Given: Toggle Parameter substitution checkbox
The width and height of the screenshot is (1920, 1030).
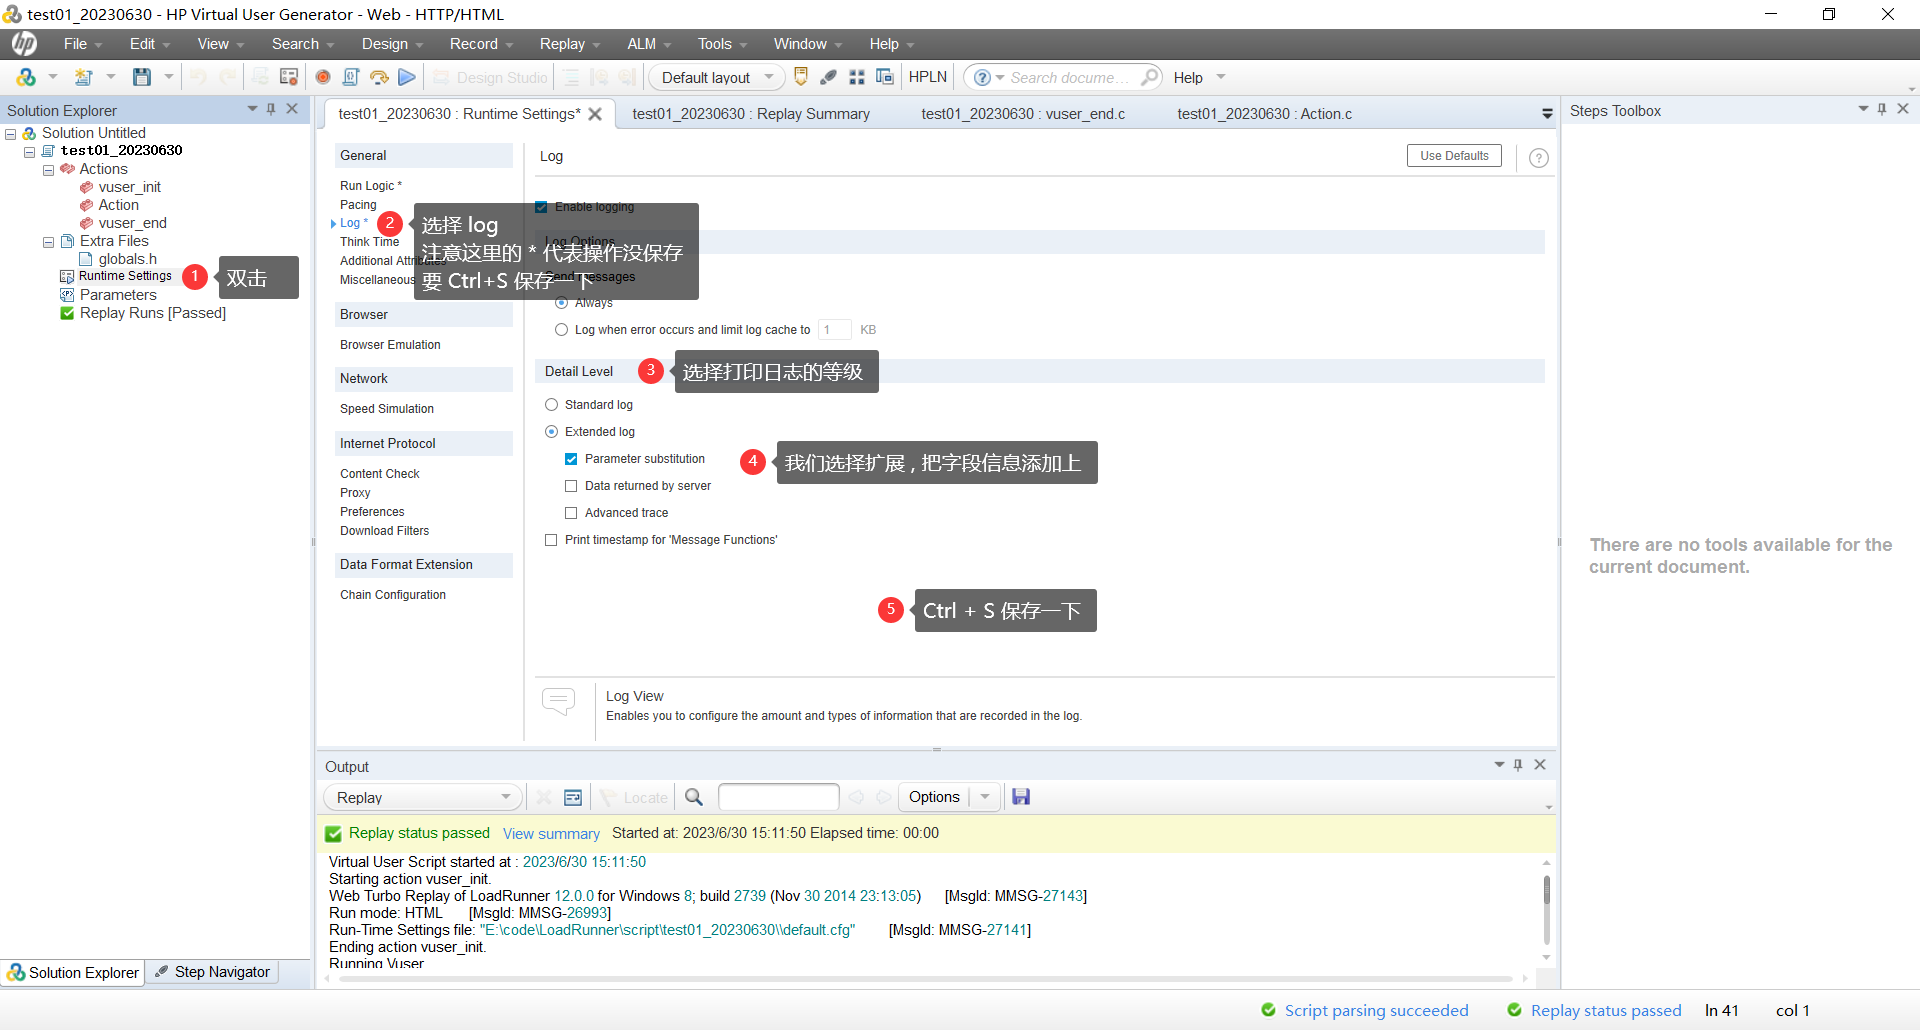Looking at the screenshot, I should pyautogui.click(x=571, y=459).
